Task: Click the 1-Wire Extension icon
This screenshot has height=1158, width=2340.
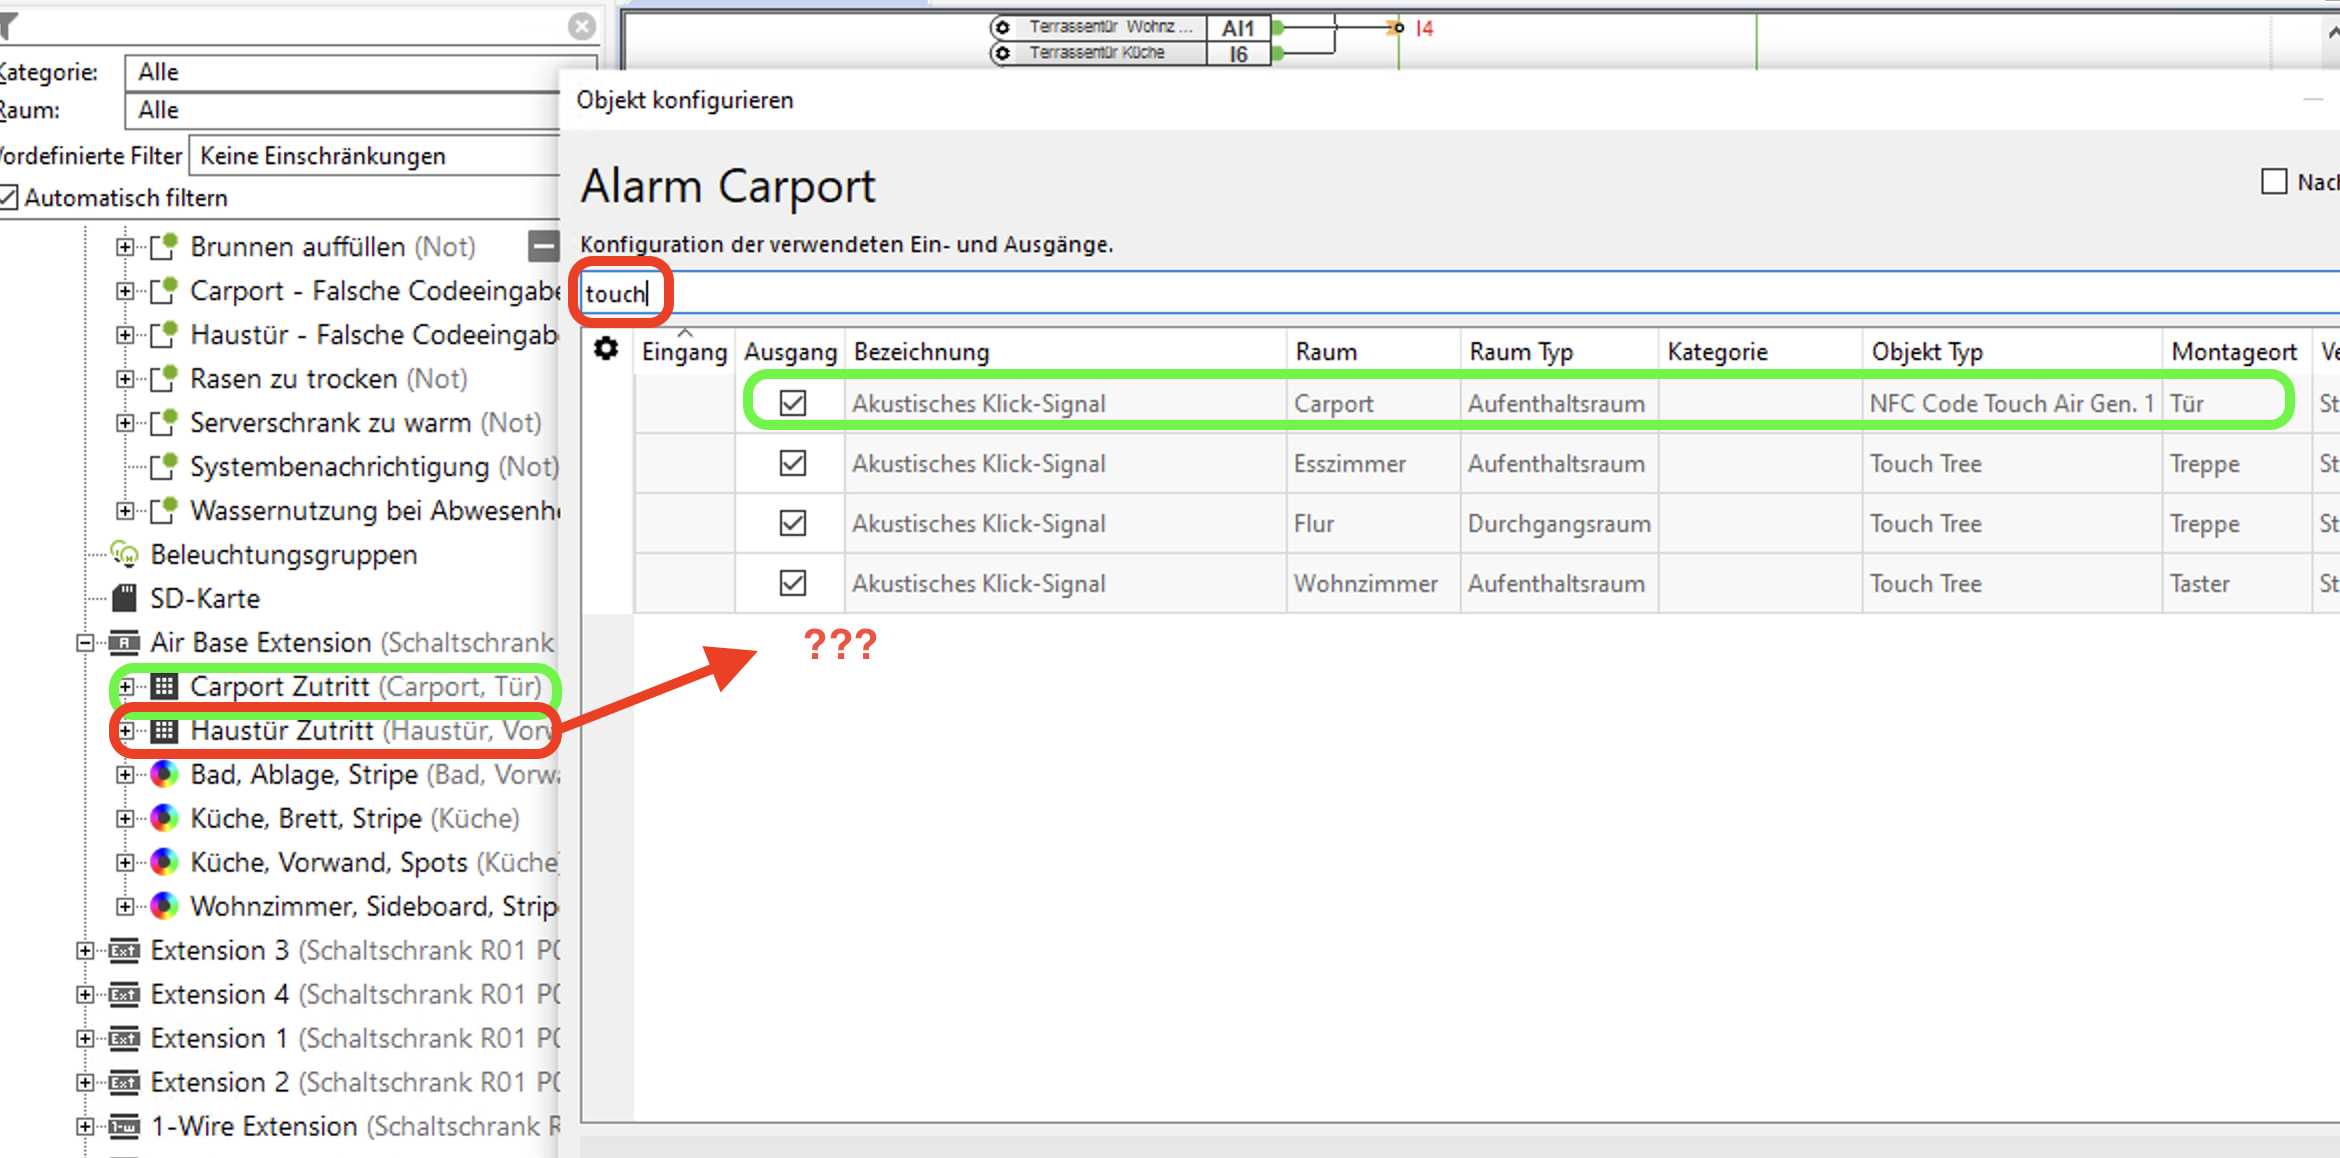Action: point(124,1126)
